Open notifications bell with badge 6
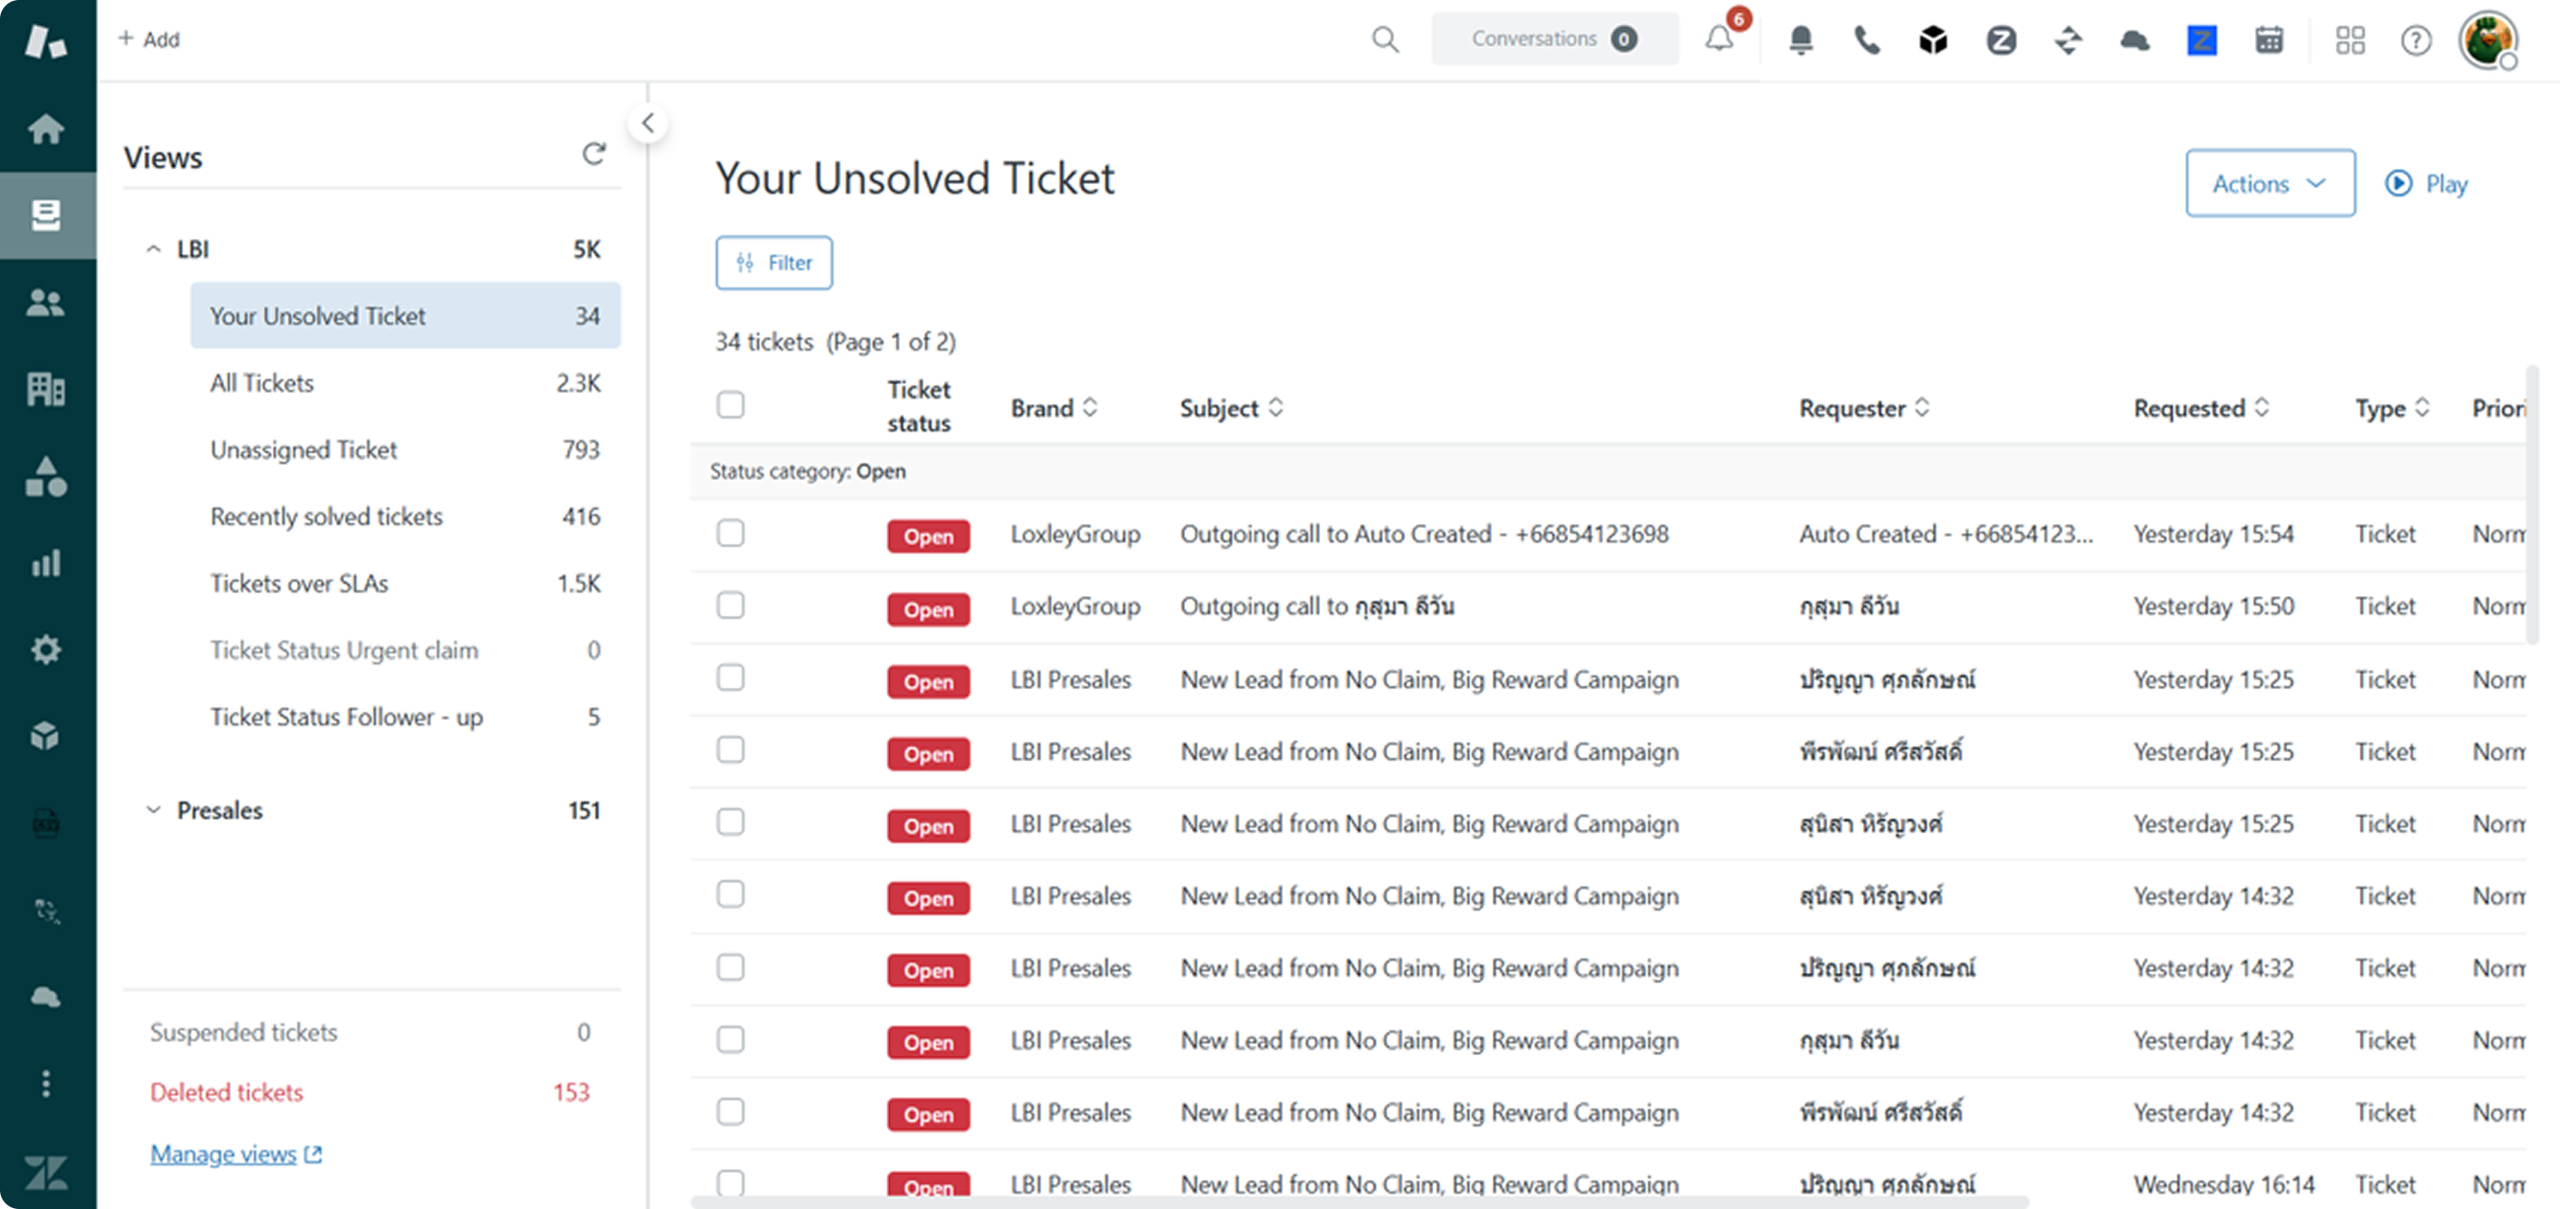 click(x=1720, y=40)
